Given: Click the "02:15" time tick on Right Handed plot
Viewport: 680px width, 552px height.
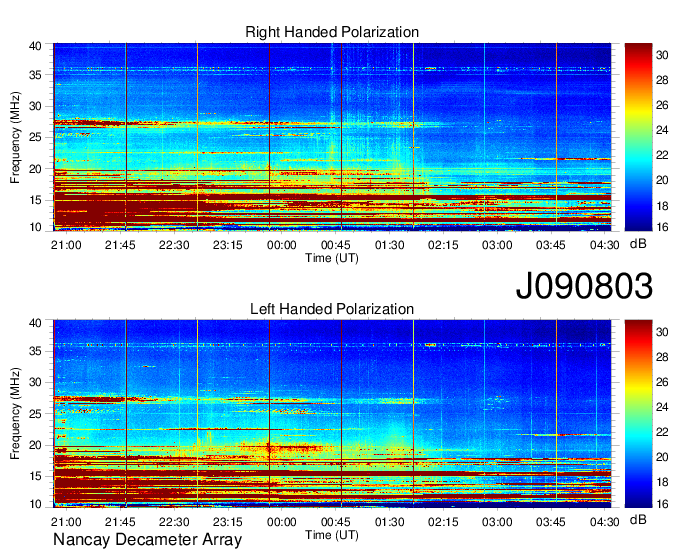Looking at the screenshot, I should (443, 245).
